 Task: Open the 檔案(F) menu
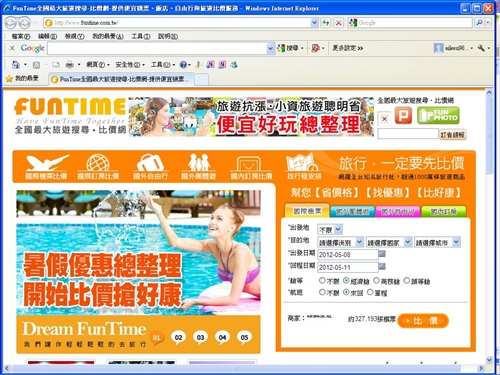(21, 36)
